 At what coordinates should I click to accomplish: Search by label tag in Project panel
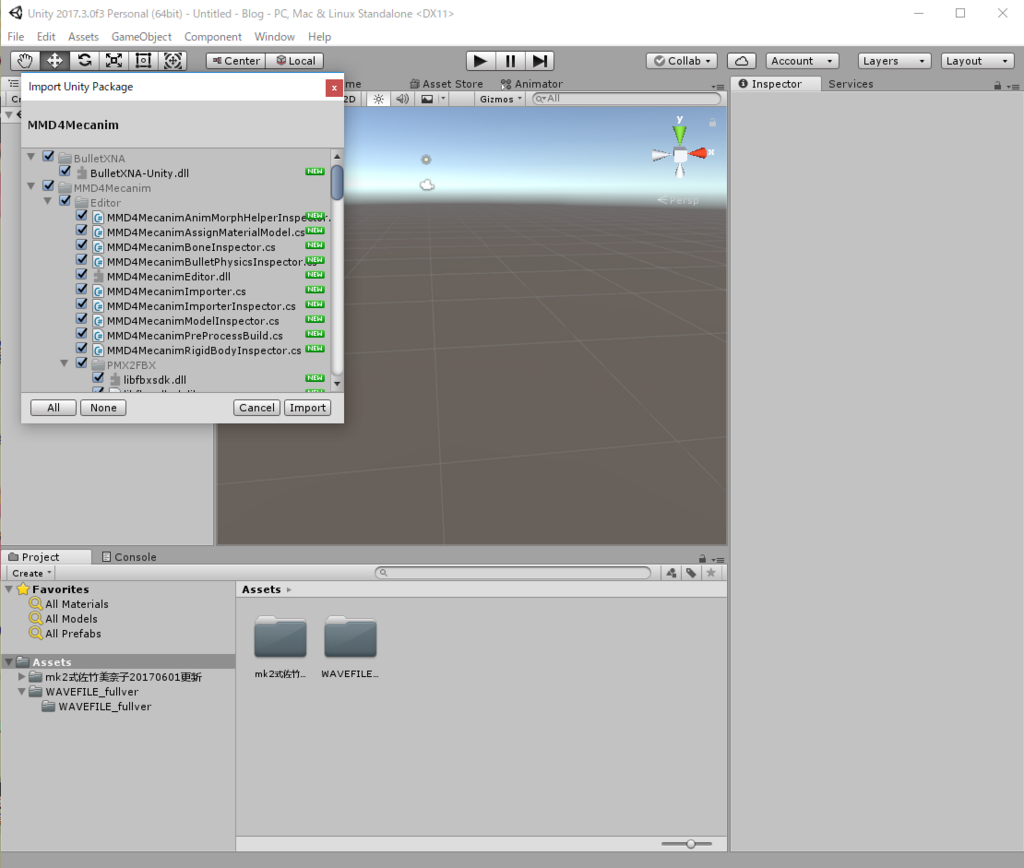(691, 573)
